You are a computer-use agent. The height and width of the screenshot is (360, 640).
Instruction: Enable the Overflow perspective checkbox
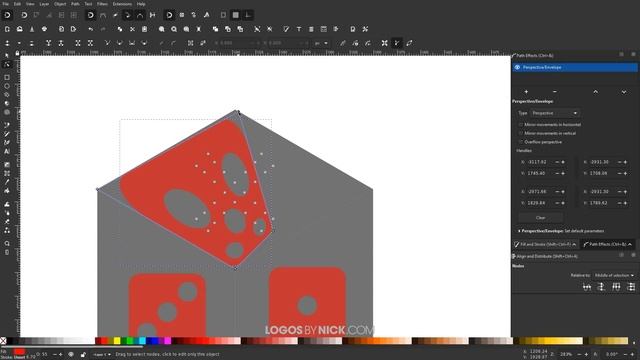(521, 142)
